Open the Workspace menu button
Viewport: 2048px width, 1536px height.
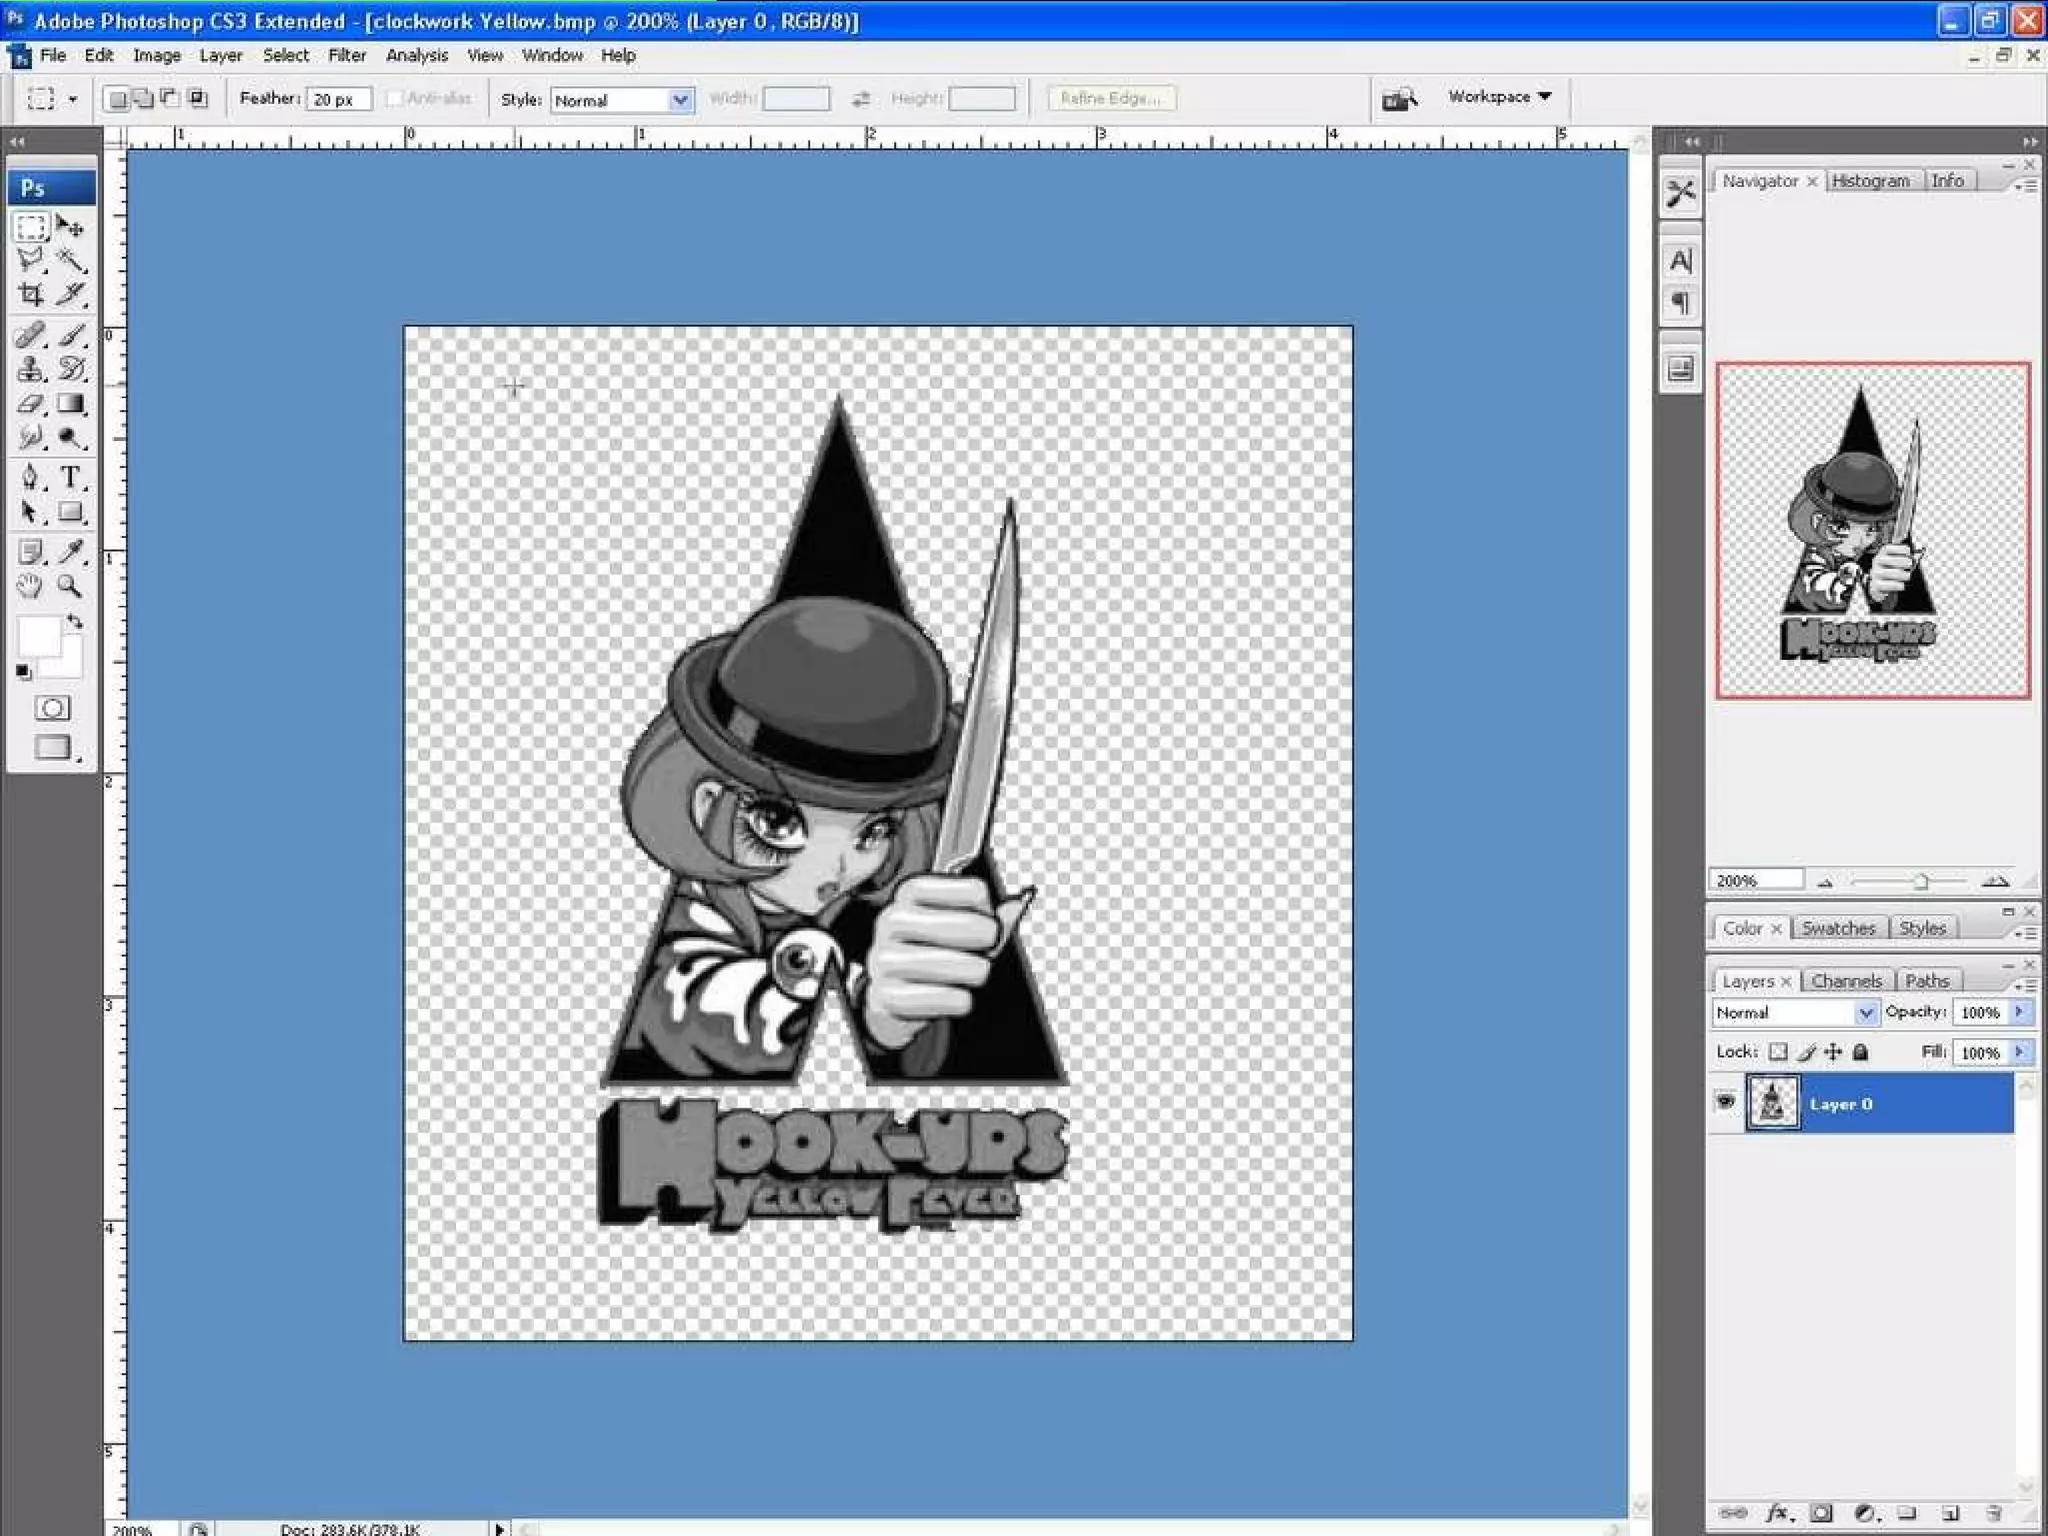tap(1498, 97)
